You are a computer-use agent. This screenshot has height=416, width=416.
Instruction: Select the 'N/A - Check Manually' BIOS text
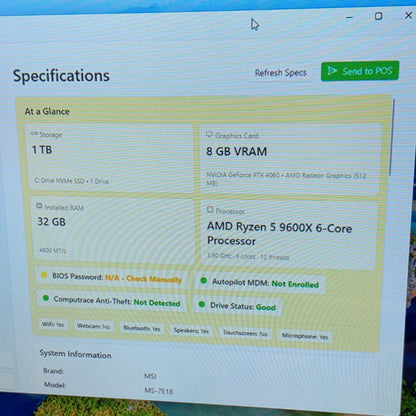[x=143, y=279]
